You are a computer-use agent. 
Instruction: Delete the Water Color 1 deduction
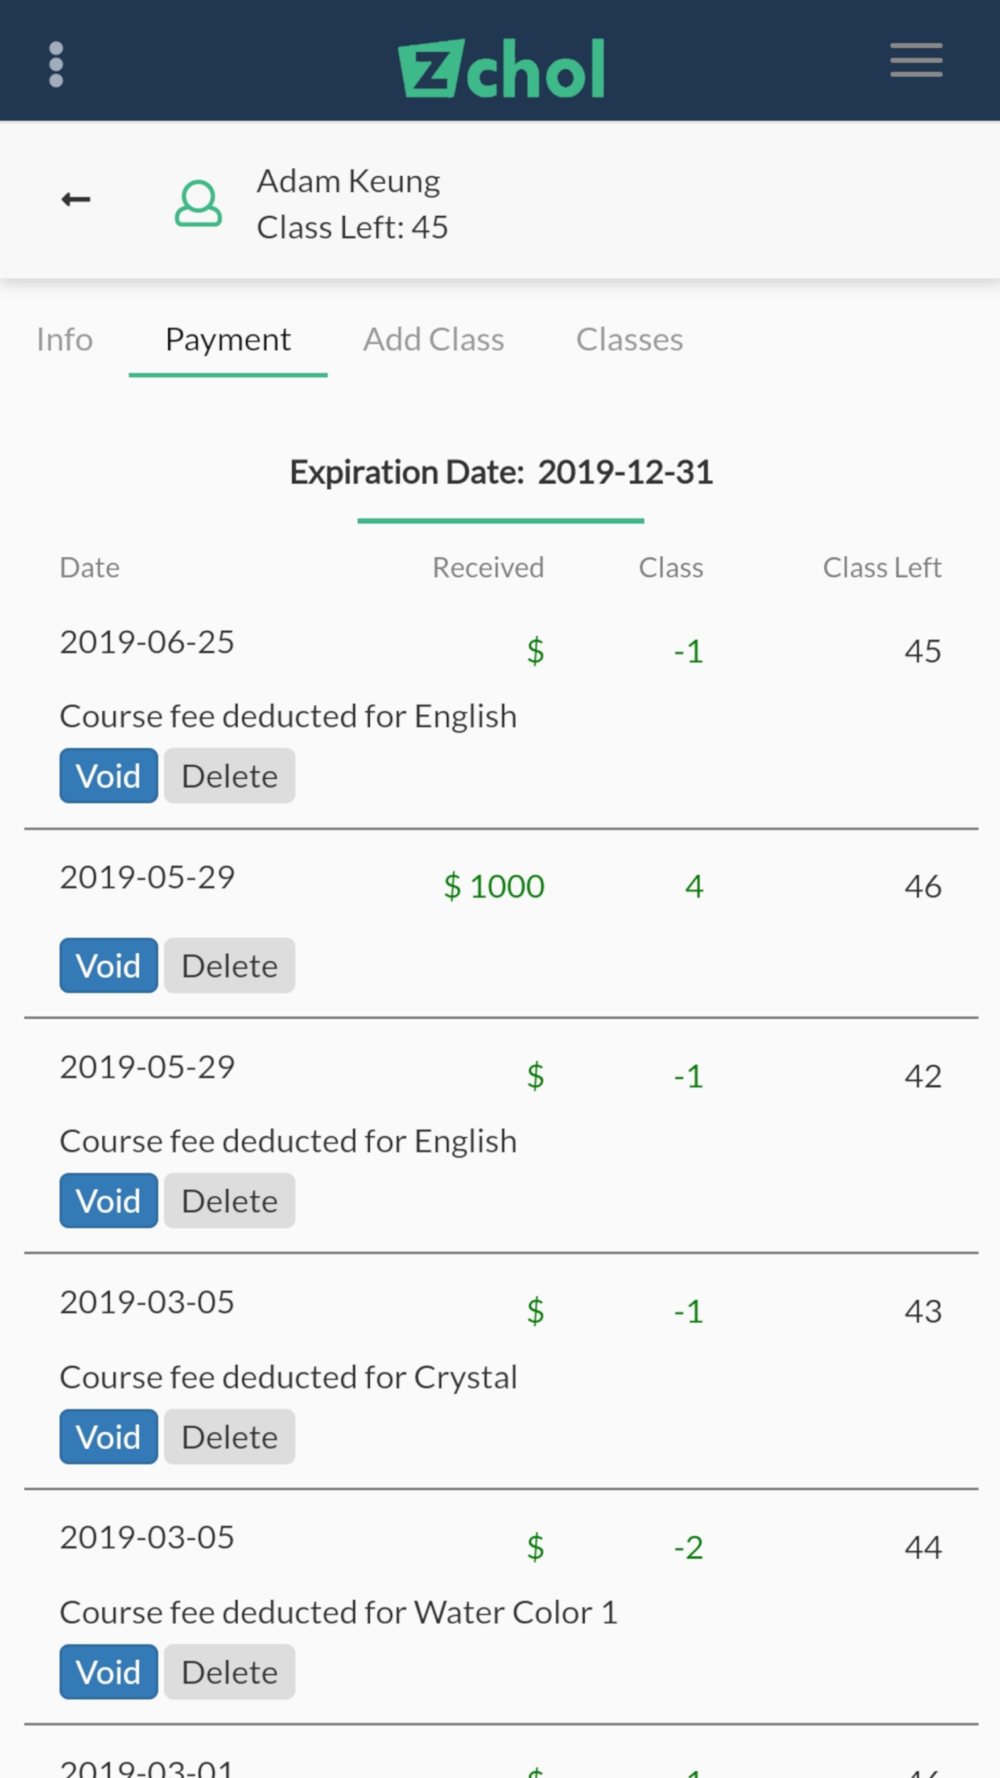pos(229,1672)
